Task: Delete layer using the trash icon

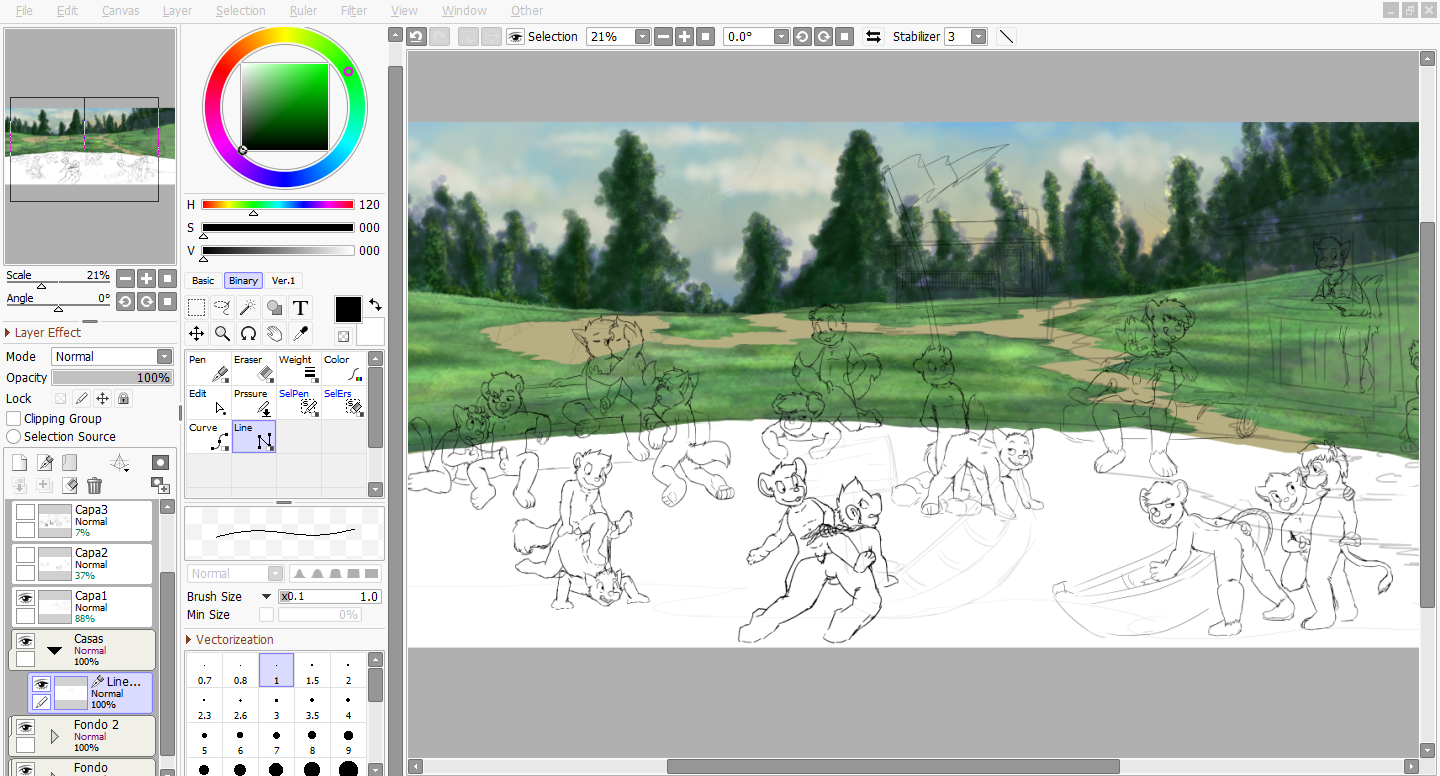Action: [x=94, y=486]
